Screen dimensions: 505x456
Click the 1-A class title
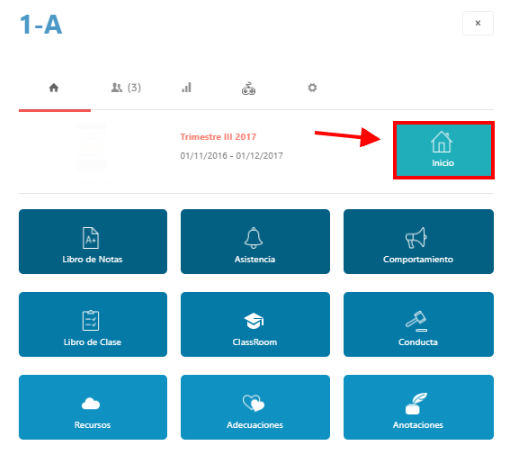41,25
